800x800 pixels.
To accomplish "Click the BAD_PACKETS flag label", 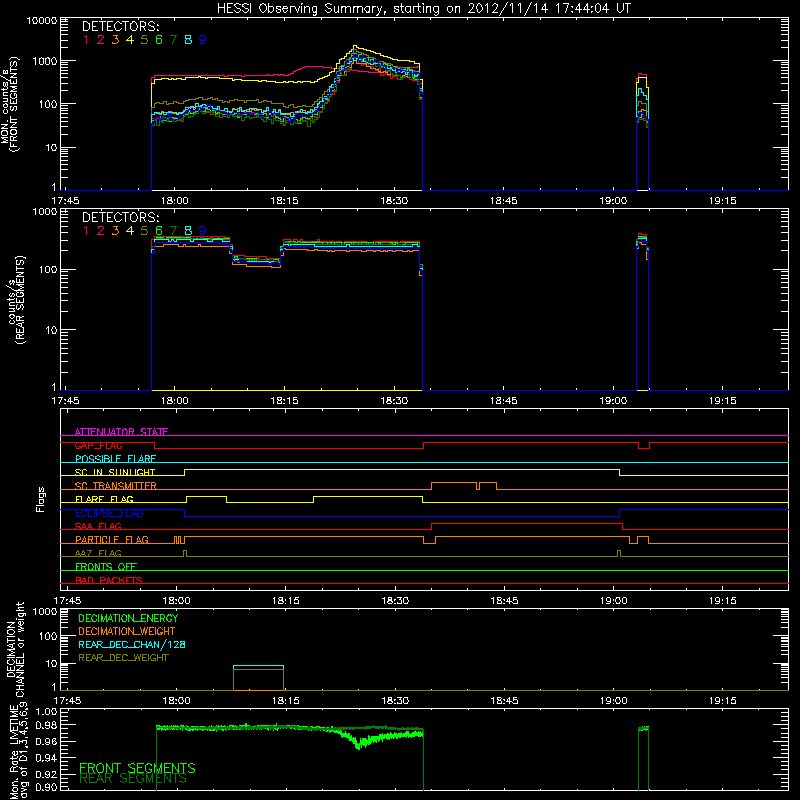I will pos(109,580).
